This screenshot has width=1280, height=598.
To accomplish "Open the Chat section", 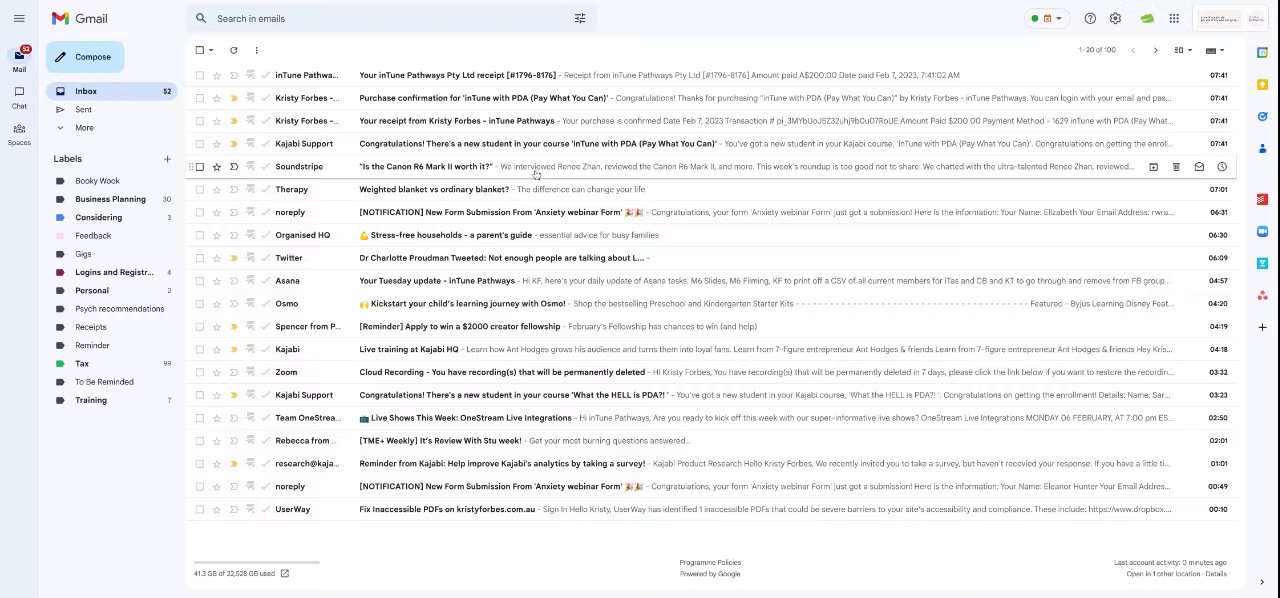I will pos(19,97).
